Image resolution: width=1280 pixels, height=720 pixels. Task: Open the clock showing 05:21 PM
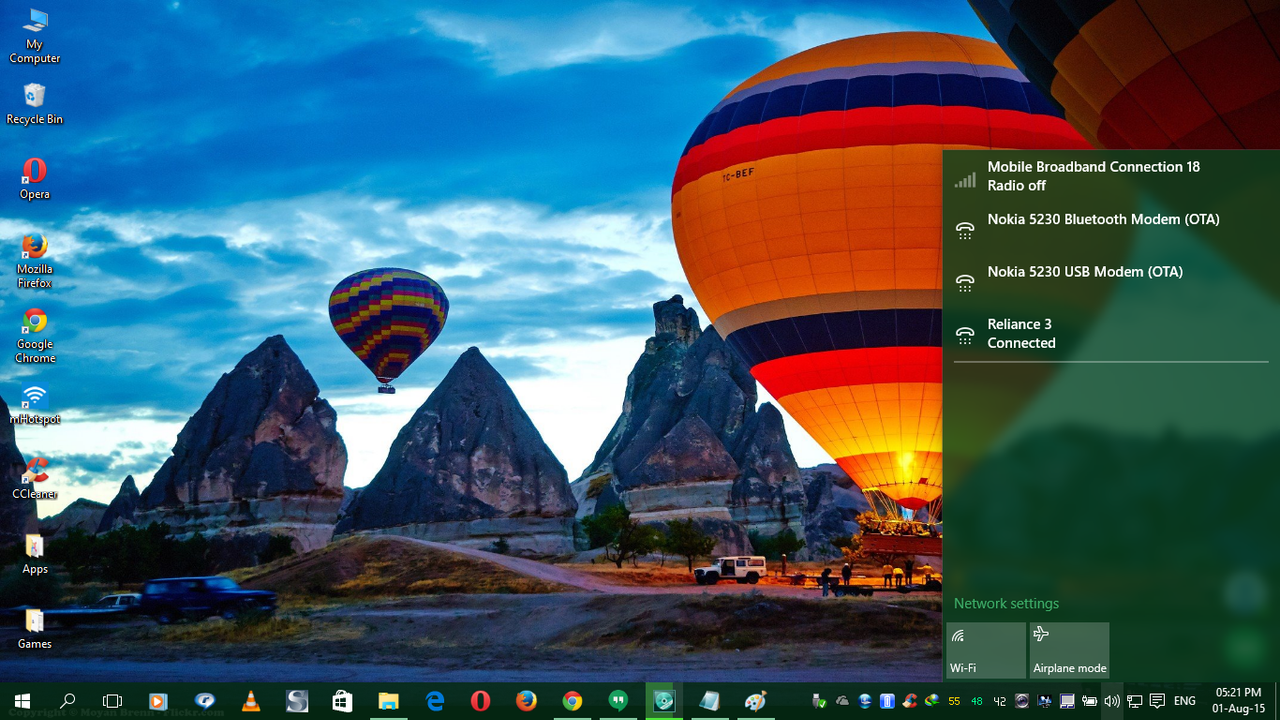pos(1238,700)
